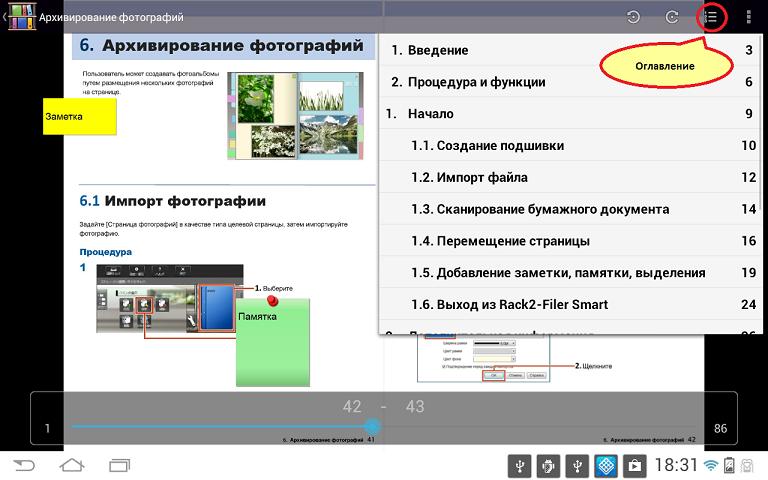Open the table of contents list icon
This screenshot has width=768, height=480.
point(711,17)
